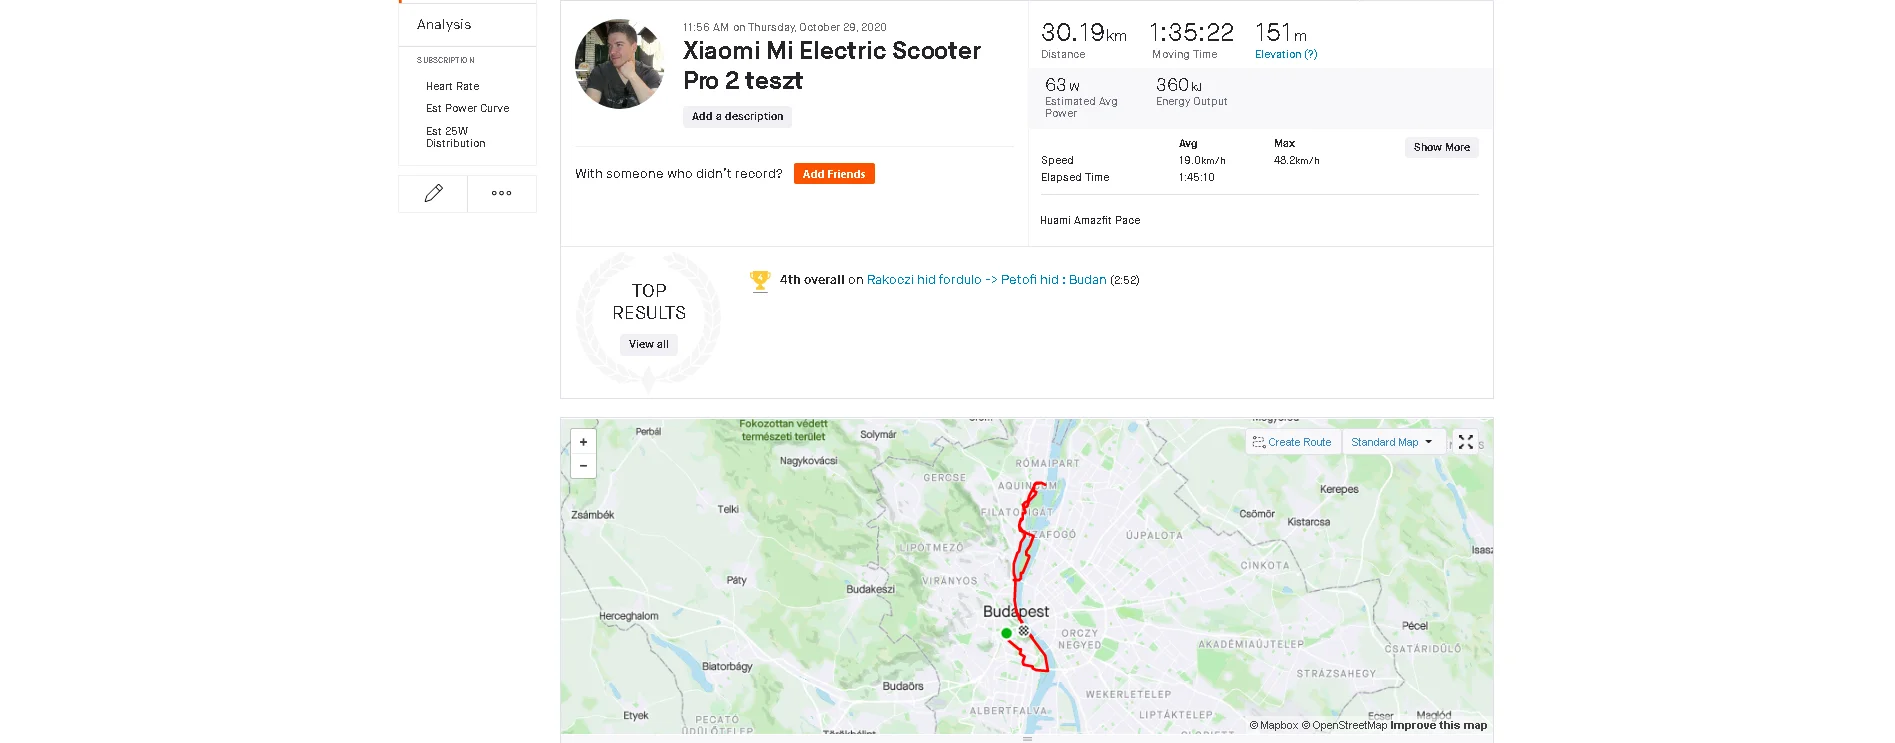The width and height of the screenshot is (1895, 743).
Task: Click the Elevation (?) help link
Action: [x=1286, y=55]
